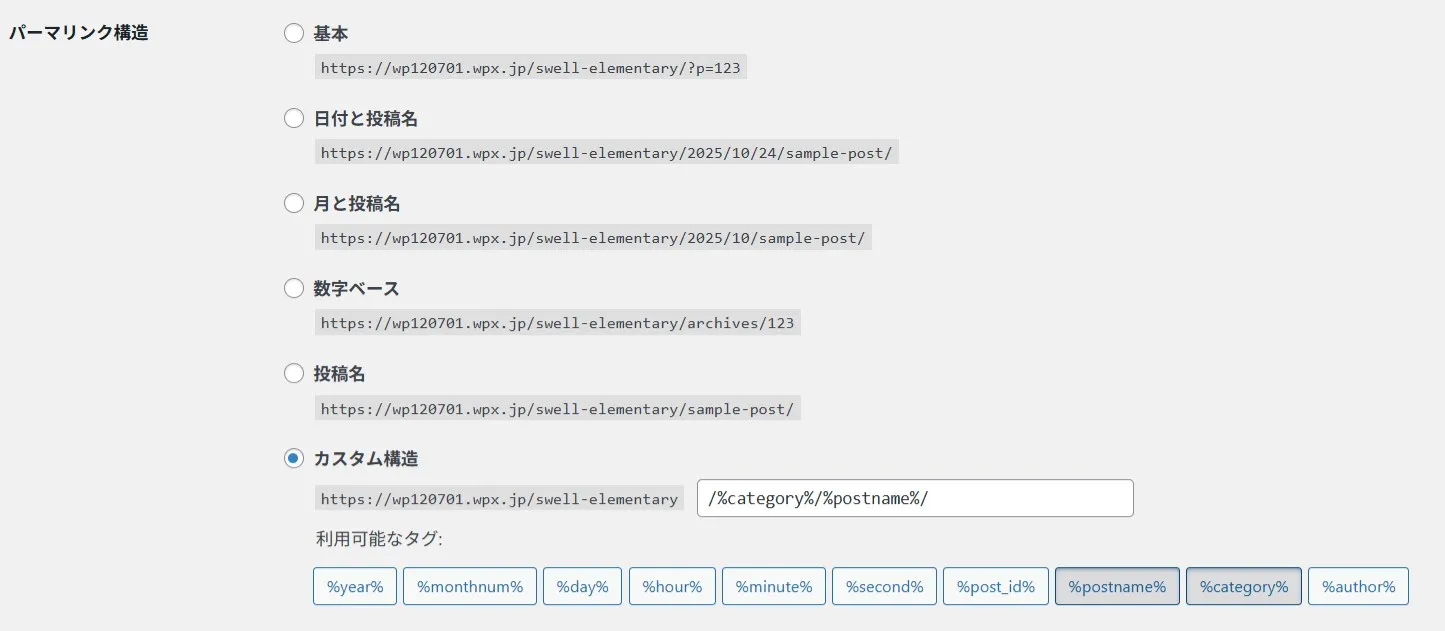The height and width of the screenshot is (631, 1445).
Task: Select the 基本 permalink URL preview text
Action: (531, 67)
